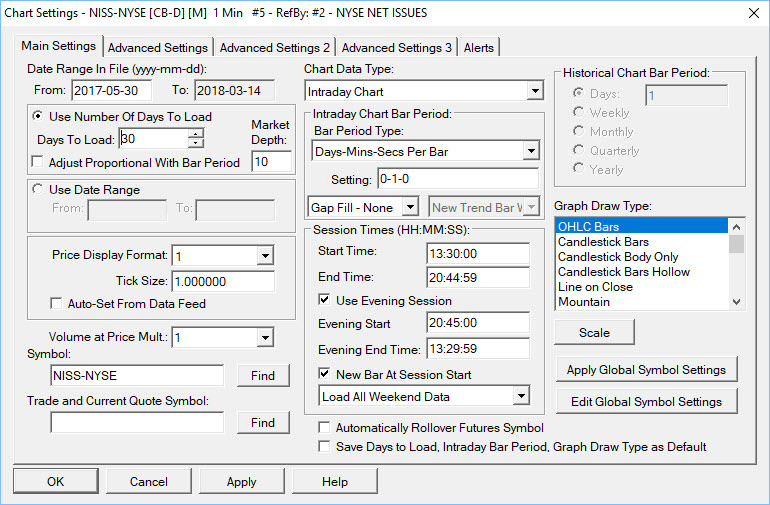
Task: Open the Alerts tab
Action: (x=479, y=48)
